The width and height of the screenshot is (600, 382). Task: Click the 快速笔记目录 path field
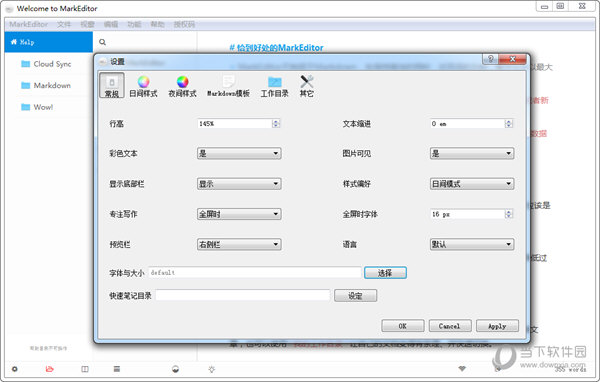click(243, 295)
